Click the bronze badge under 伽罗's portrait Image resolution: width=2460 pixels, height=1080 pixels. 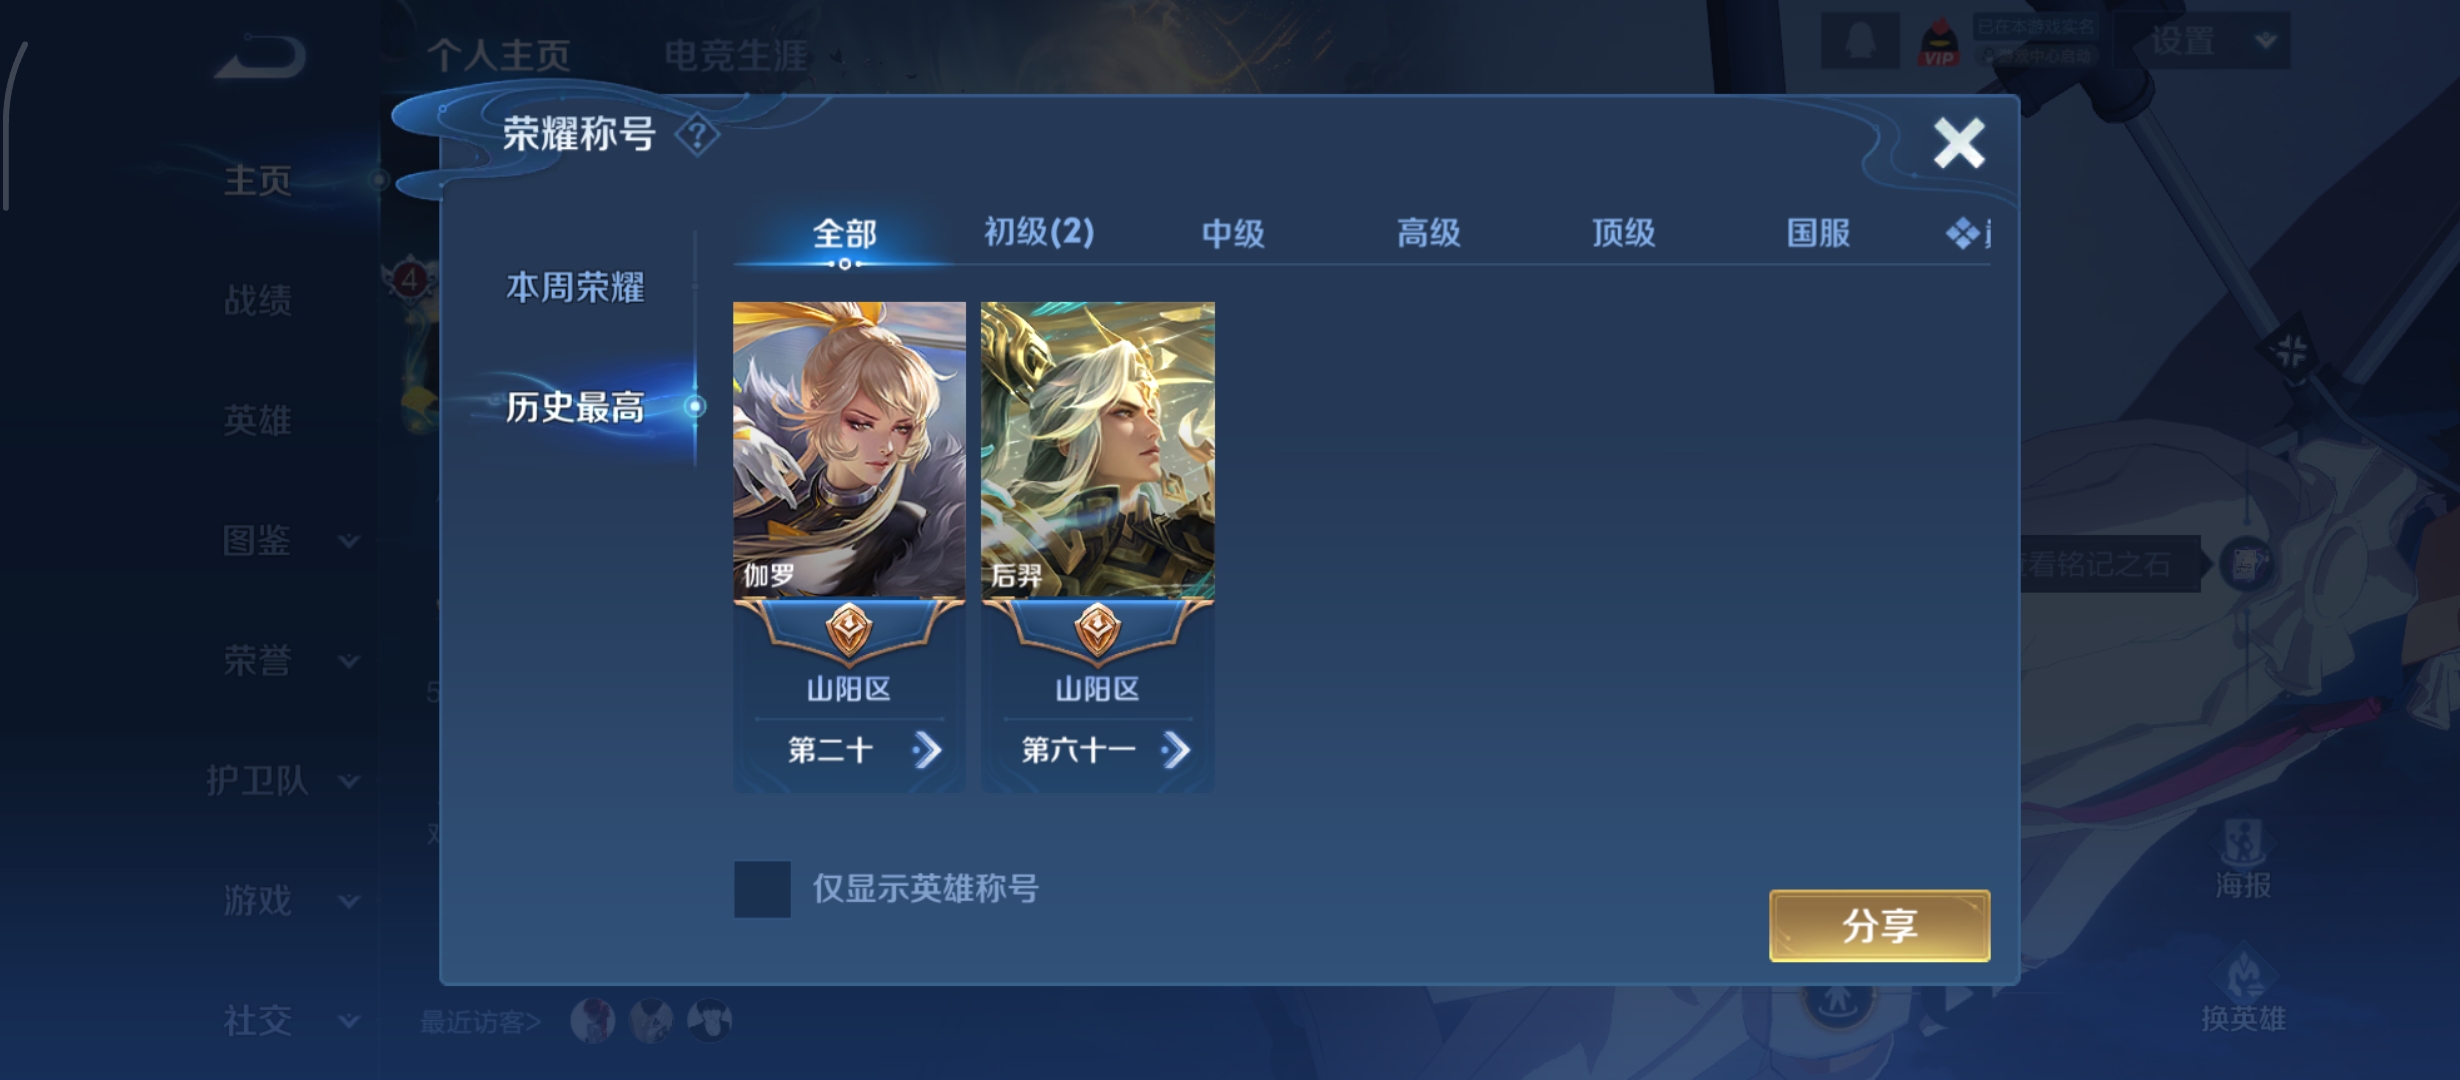(849, 630)
